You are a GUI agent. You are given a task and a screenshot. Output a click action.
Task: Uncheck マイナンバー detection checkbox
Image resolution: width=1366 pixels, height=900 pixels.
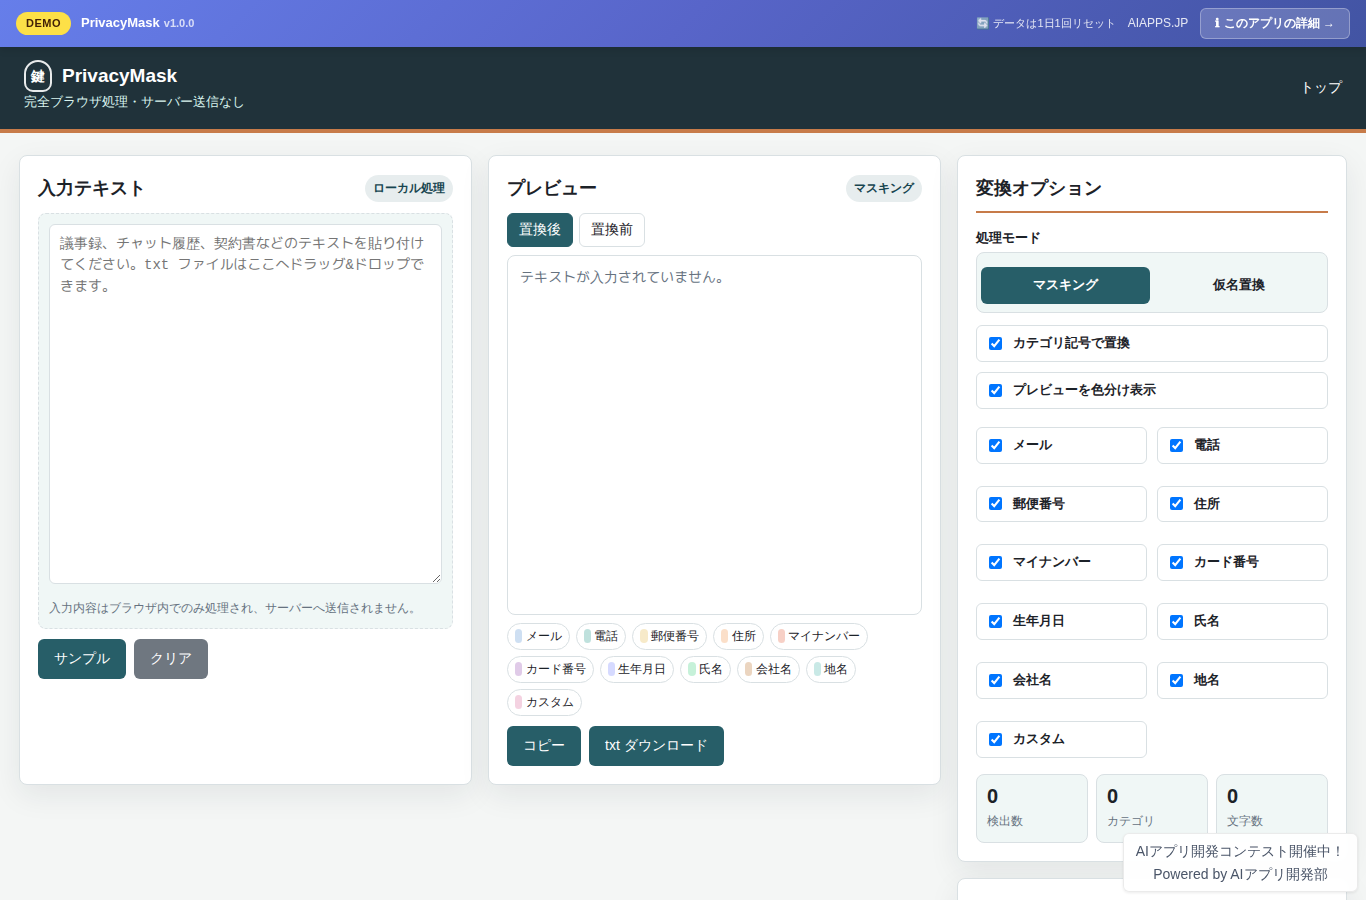tap(995, 562)
